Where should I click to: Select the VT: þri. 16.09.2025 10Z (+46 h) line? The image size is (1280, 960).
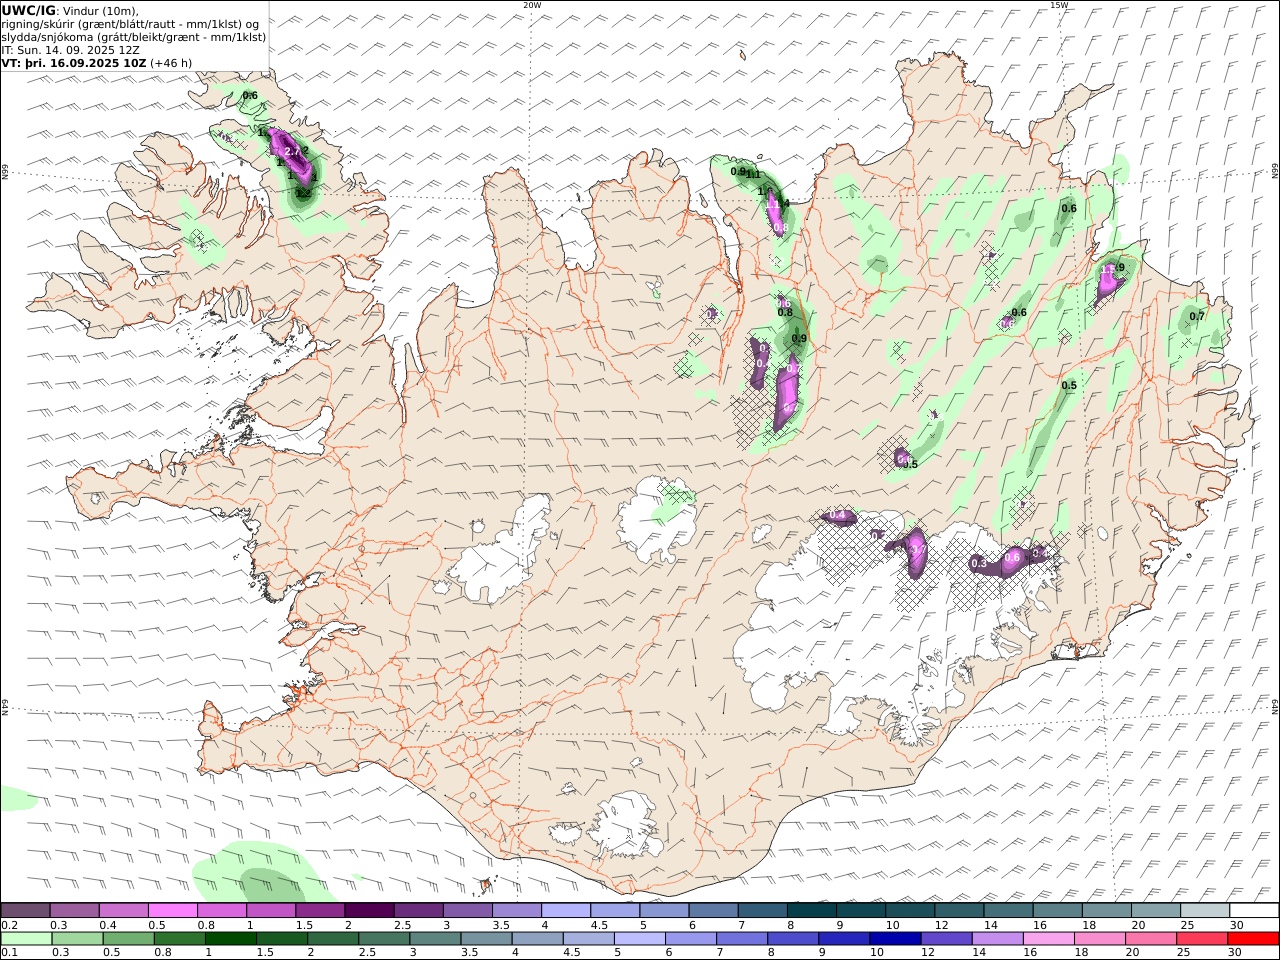[x=97, y=62]
